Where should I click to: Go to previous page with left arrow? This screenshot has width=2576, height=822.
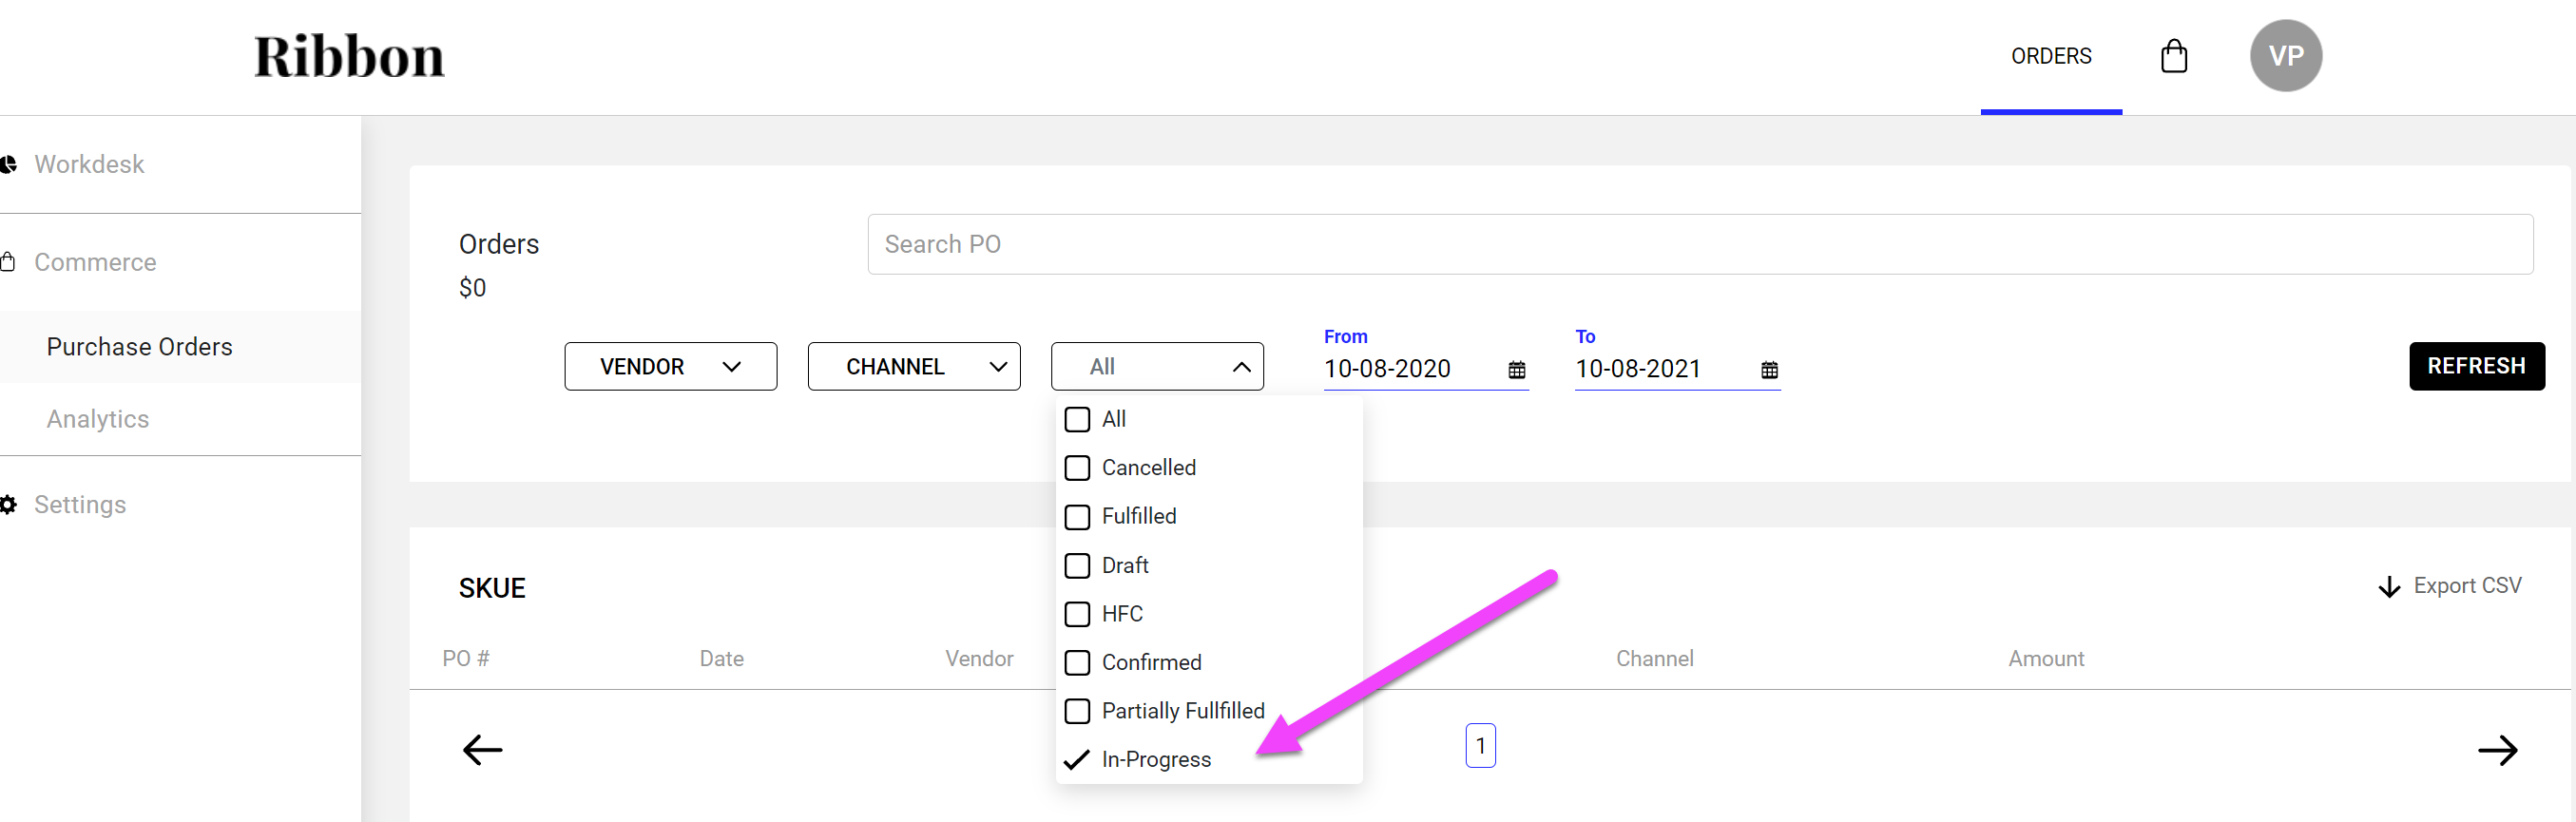482,749
